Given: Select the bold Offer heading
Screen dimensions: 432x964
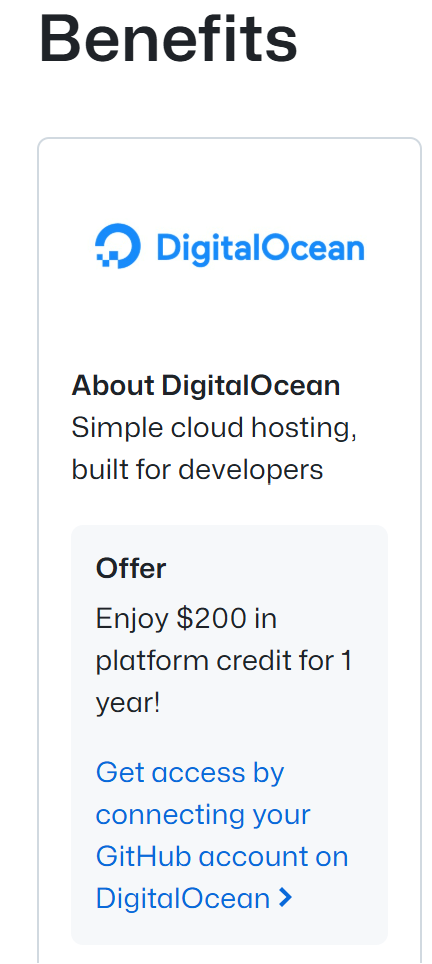Looking at the screenshot, I should 131,568.
